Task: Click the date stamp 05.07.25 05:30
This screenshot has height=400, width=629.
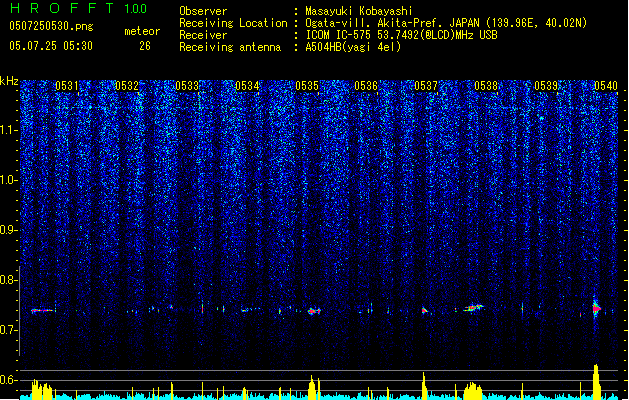Action: pos(51,46)
